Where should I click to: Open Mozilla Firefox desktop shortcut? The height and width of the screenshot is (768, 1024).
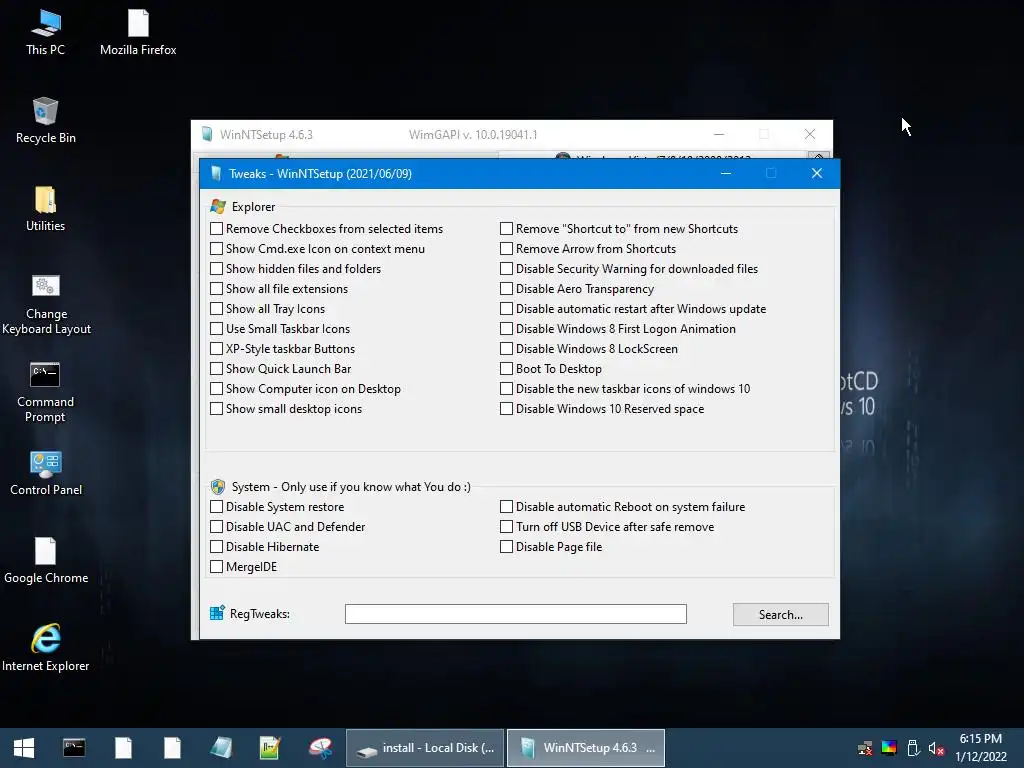(x=138, y=32)
